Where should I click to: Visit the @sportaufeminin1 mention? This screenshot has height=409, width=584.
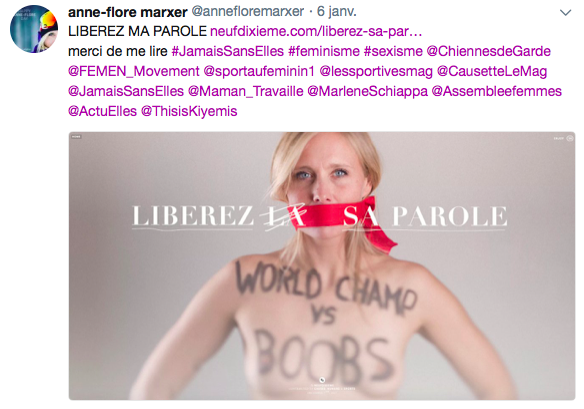(259, 71)
